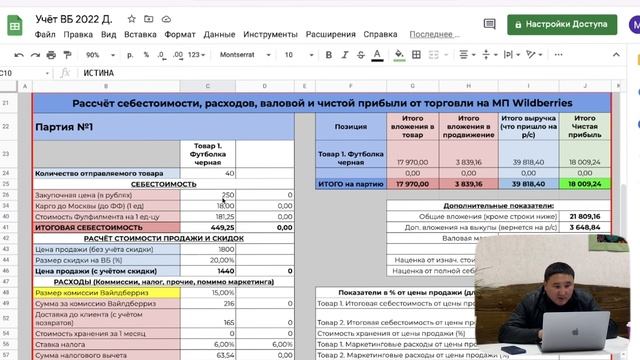Screen dimensions: 640x360
Task: Format as percent
Action: (x=146, y=55)
